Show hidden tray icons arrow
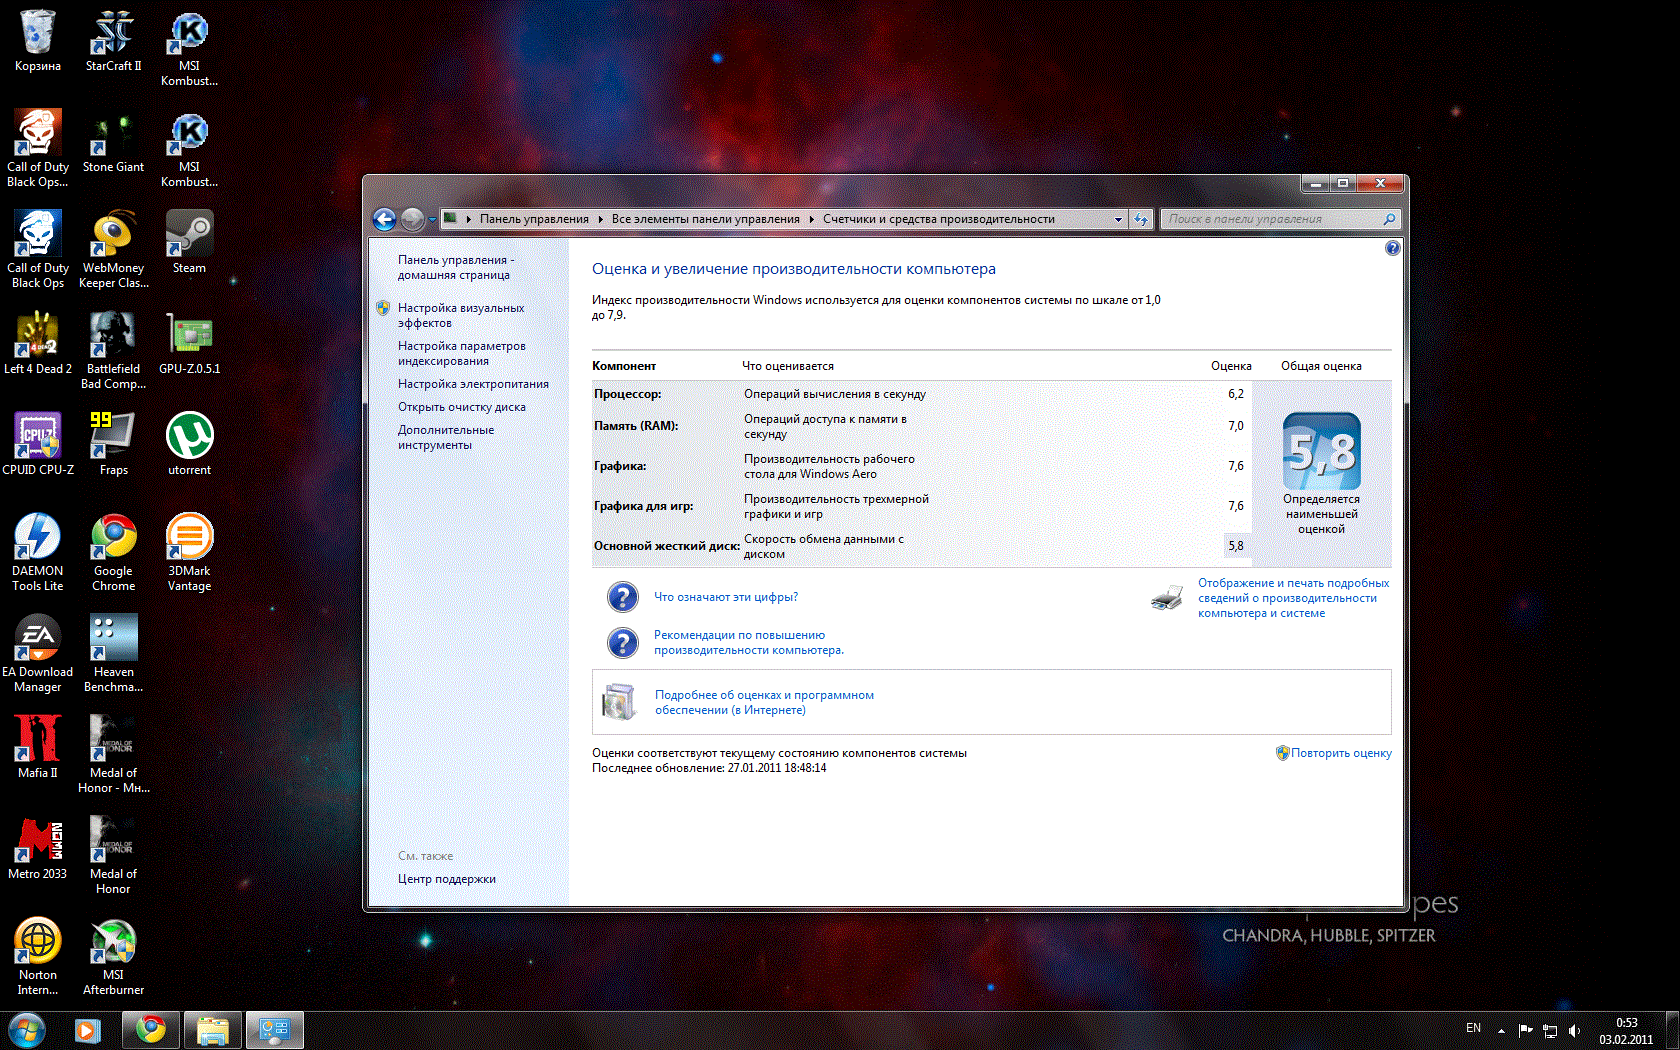 (x=1501, y=1030)
